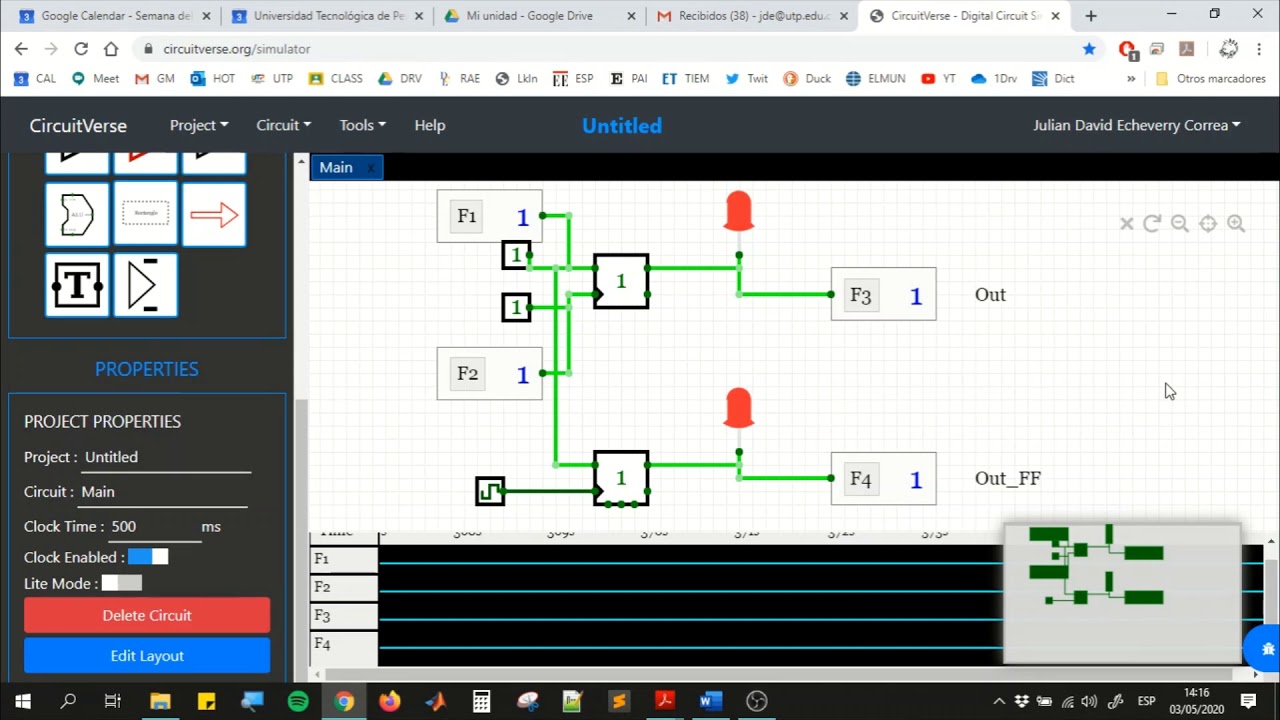
Task: Click the blue bug report icon
Action: click(x=1265, y=648)
